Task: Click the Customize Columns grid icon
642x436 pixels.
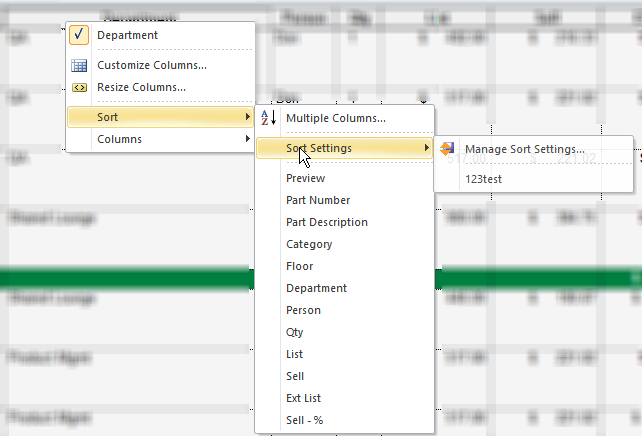Action: coord(80,66)
